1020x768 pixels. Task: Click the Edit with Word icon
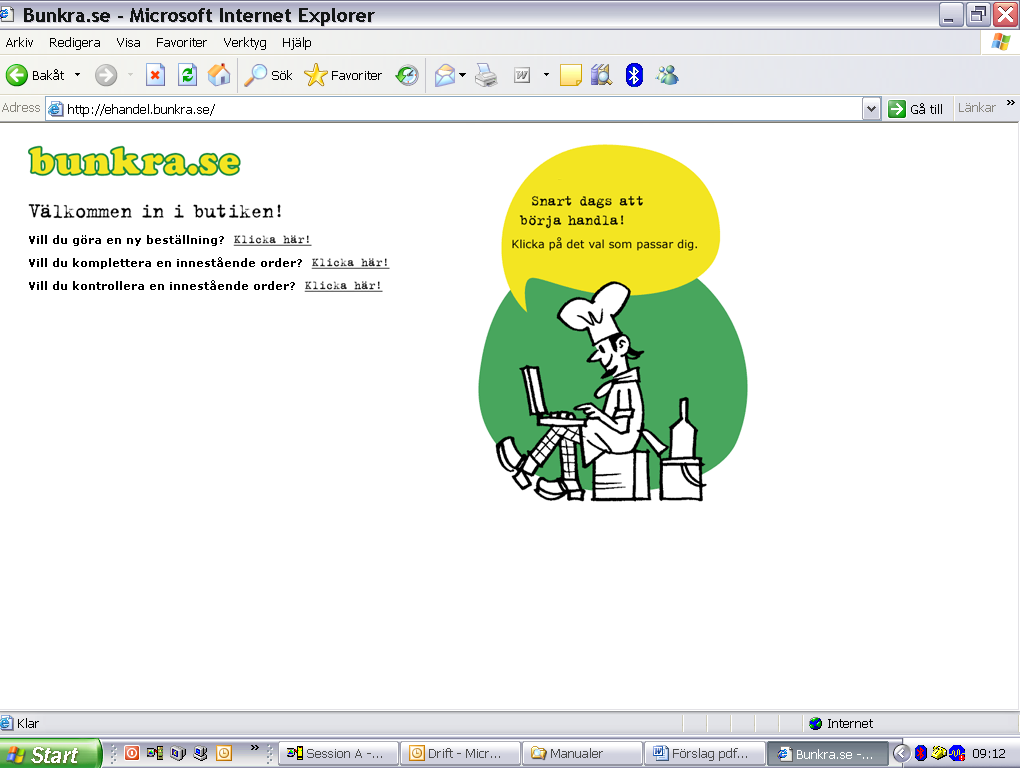[522, 75]
